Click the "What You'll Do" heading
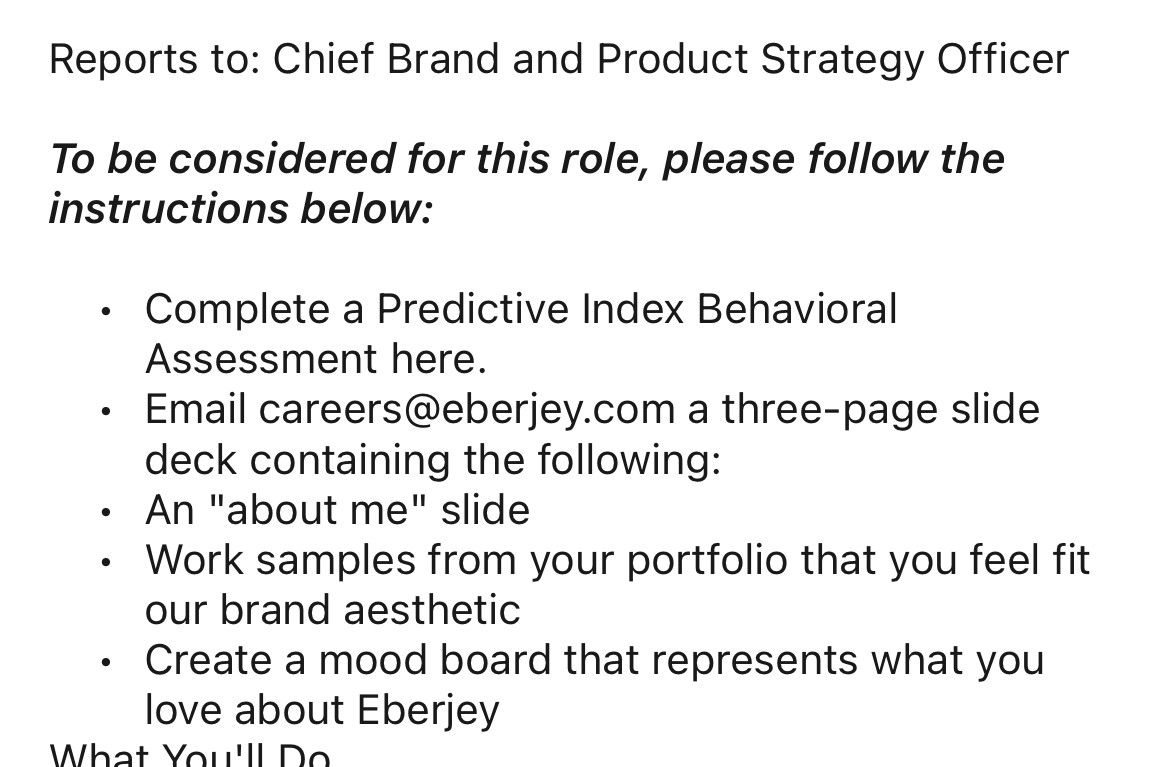This screenshot has height=767, width=1170. point(190,755)
